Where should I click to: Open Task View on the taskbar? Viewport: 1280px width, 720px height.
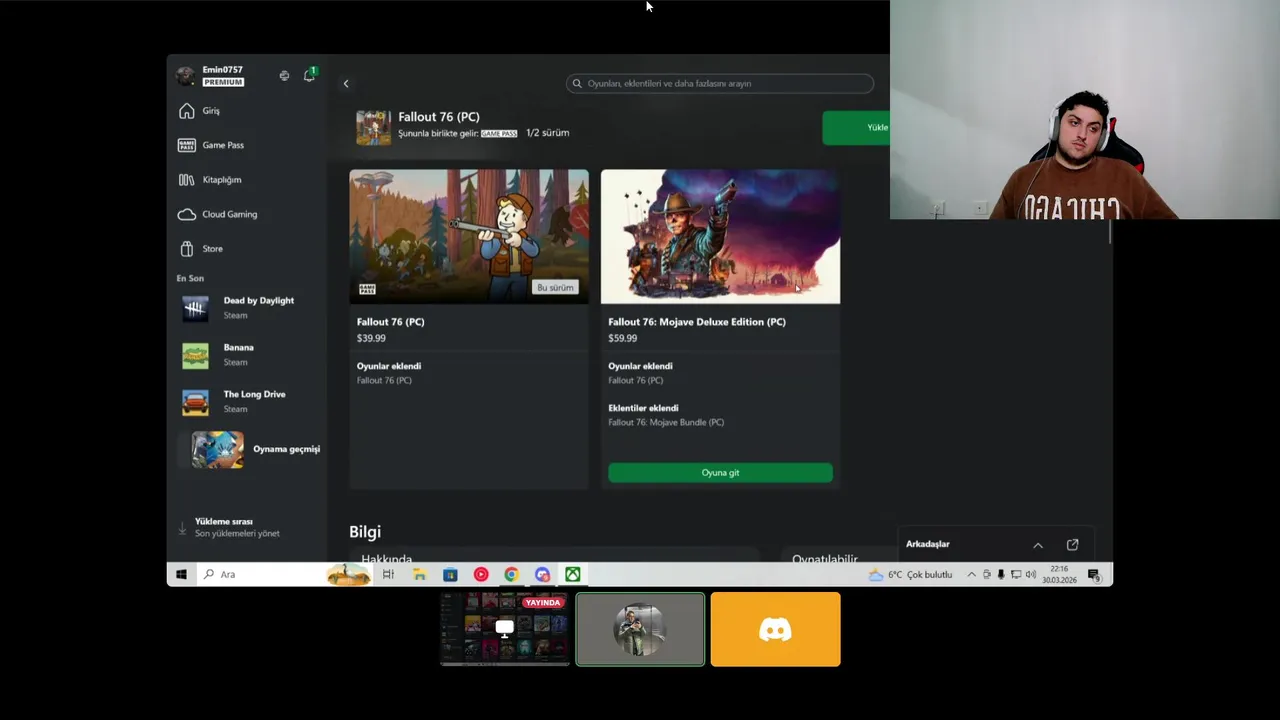[x=388, y=574]
